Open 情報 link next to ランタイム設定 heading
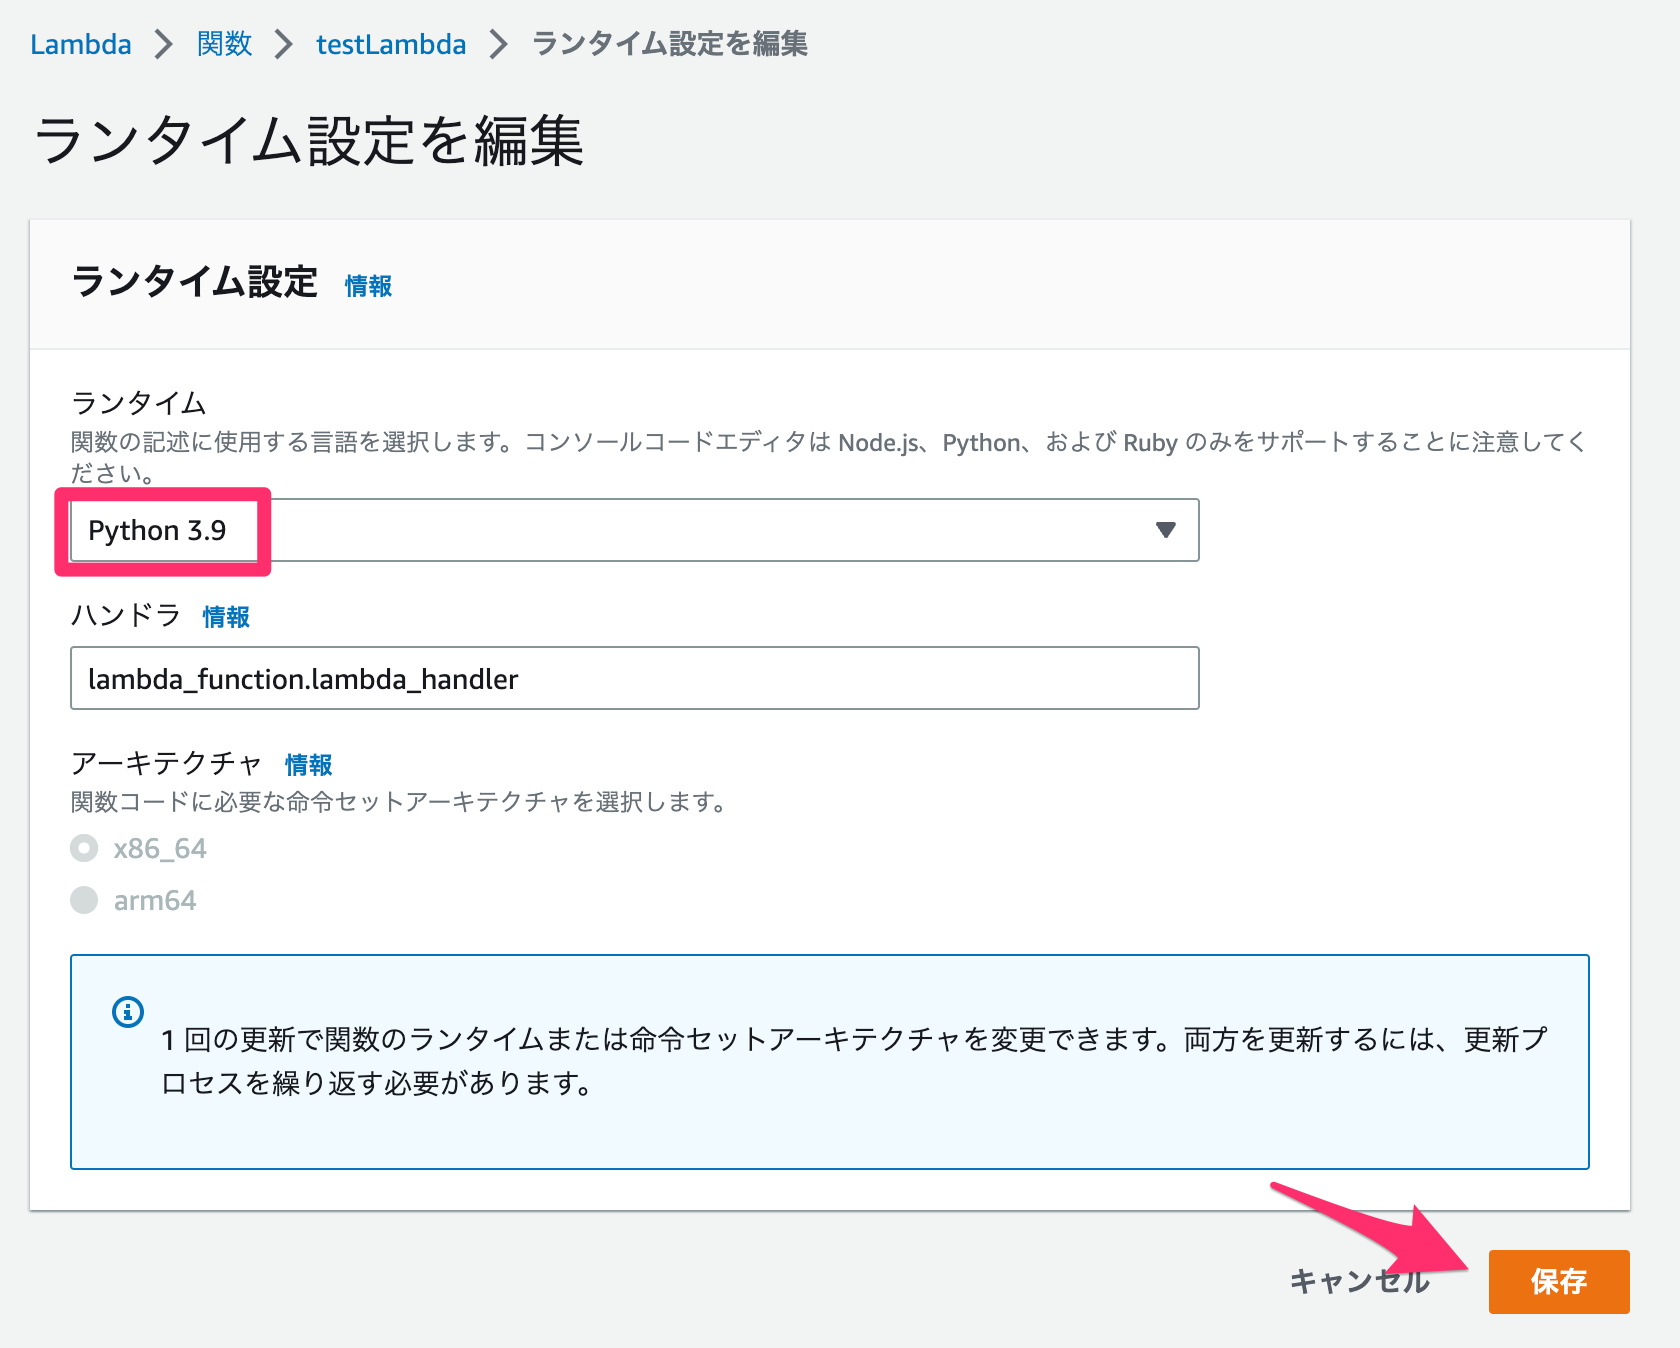 (368, 287)
